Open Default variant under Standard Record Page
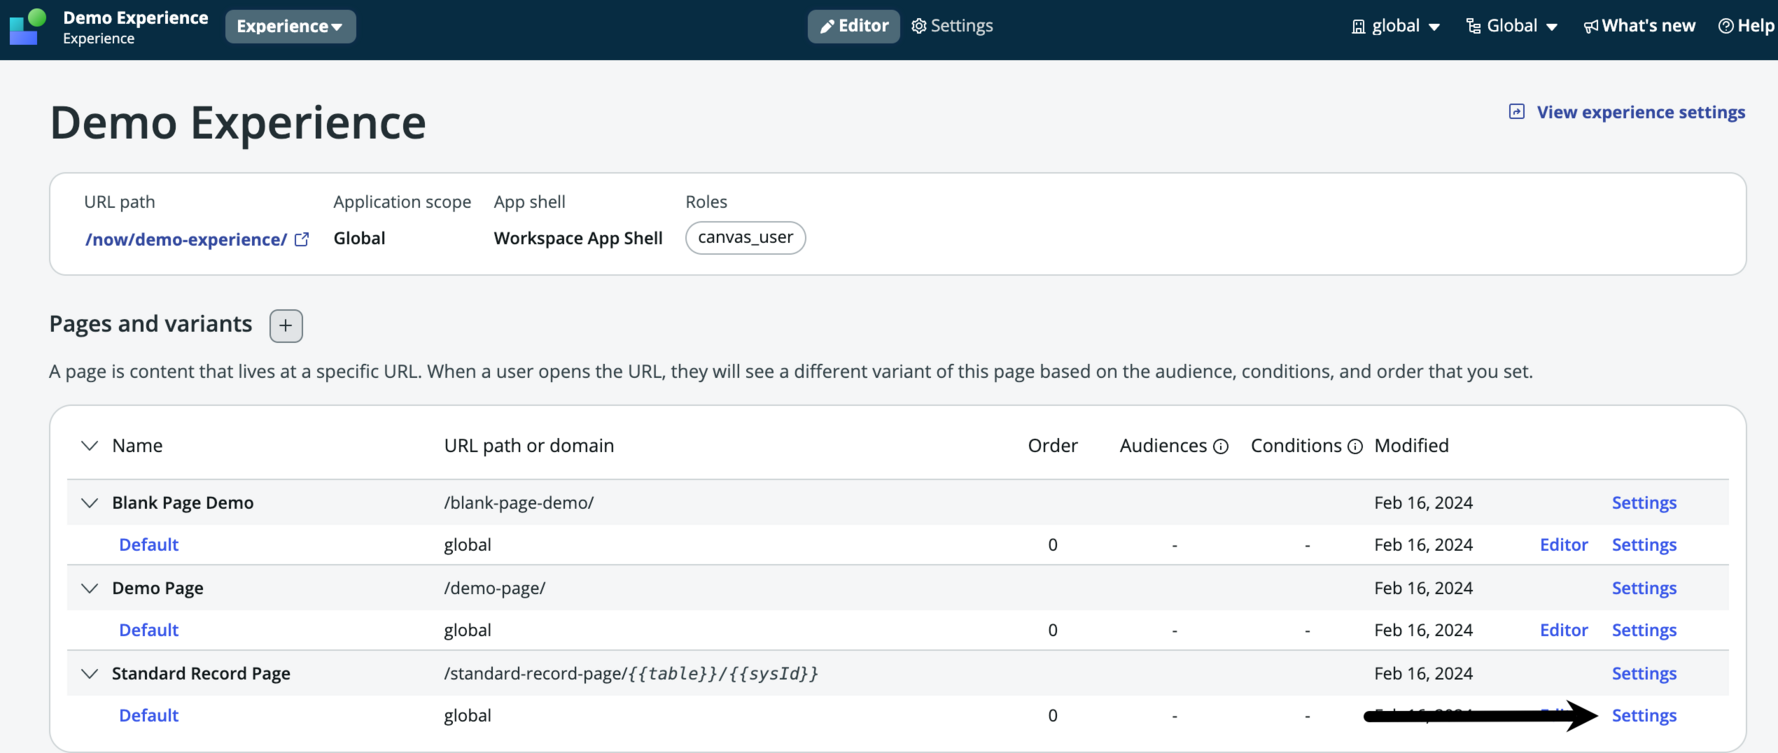The height and width of the screenshot is (753, 1778). (148, 716)
